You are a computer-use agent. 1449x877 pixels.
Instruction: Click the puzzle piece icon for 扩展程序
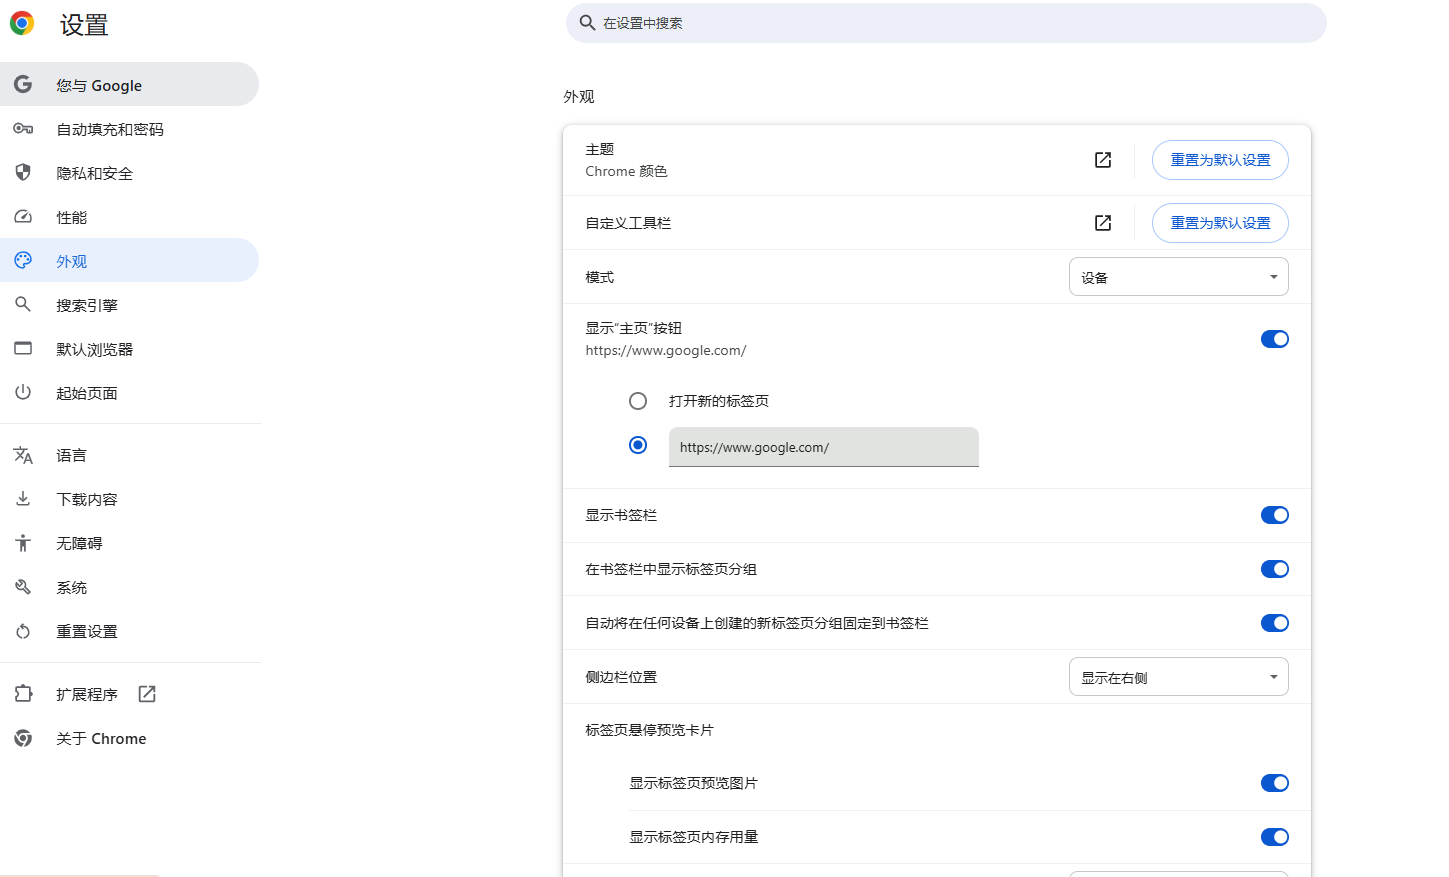pyautogui.click(x=23, y=693)
